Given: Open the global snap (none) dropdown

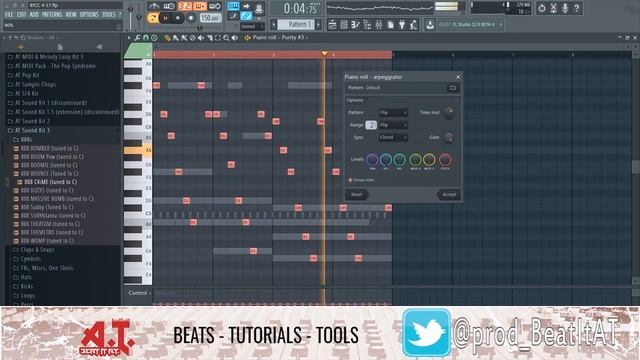Looking at the screenshot, I should pos(252,27).
